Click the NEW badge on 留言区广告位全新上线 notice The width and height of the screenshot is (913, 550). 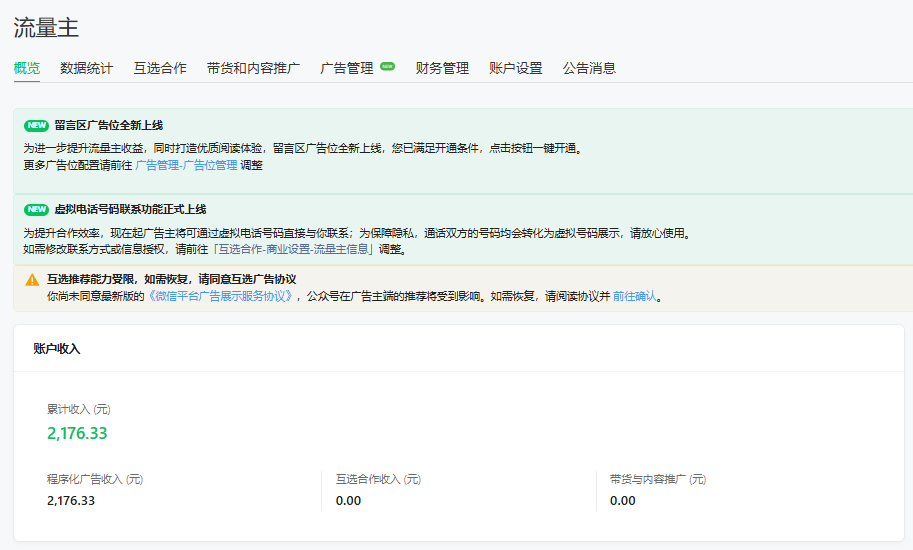pos(36,126)
